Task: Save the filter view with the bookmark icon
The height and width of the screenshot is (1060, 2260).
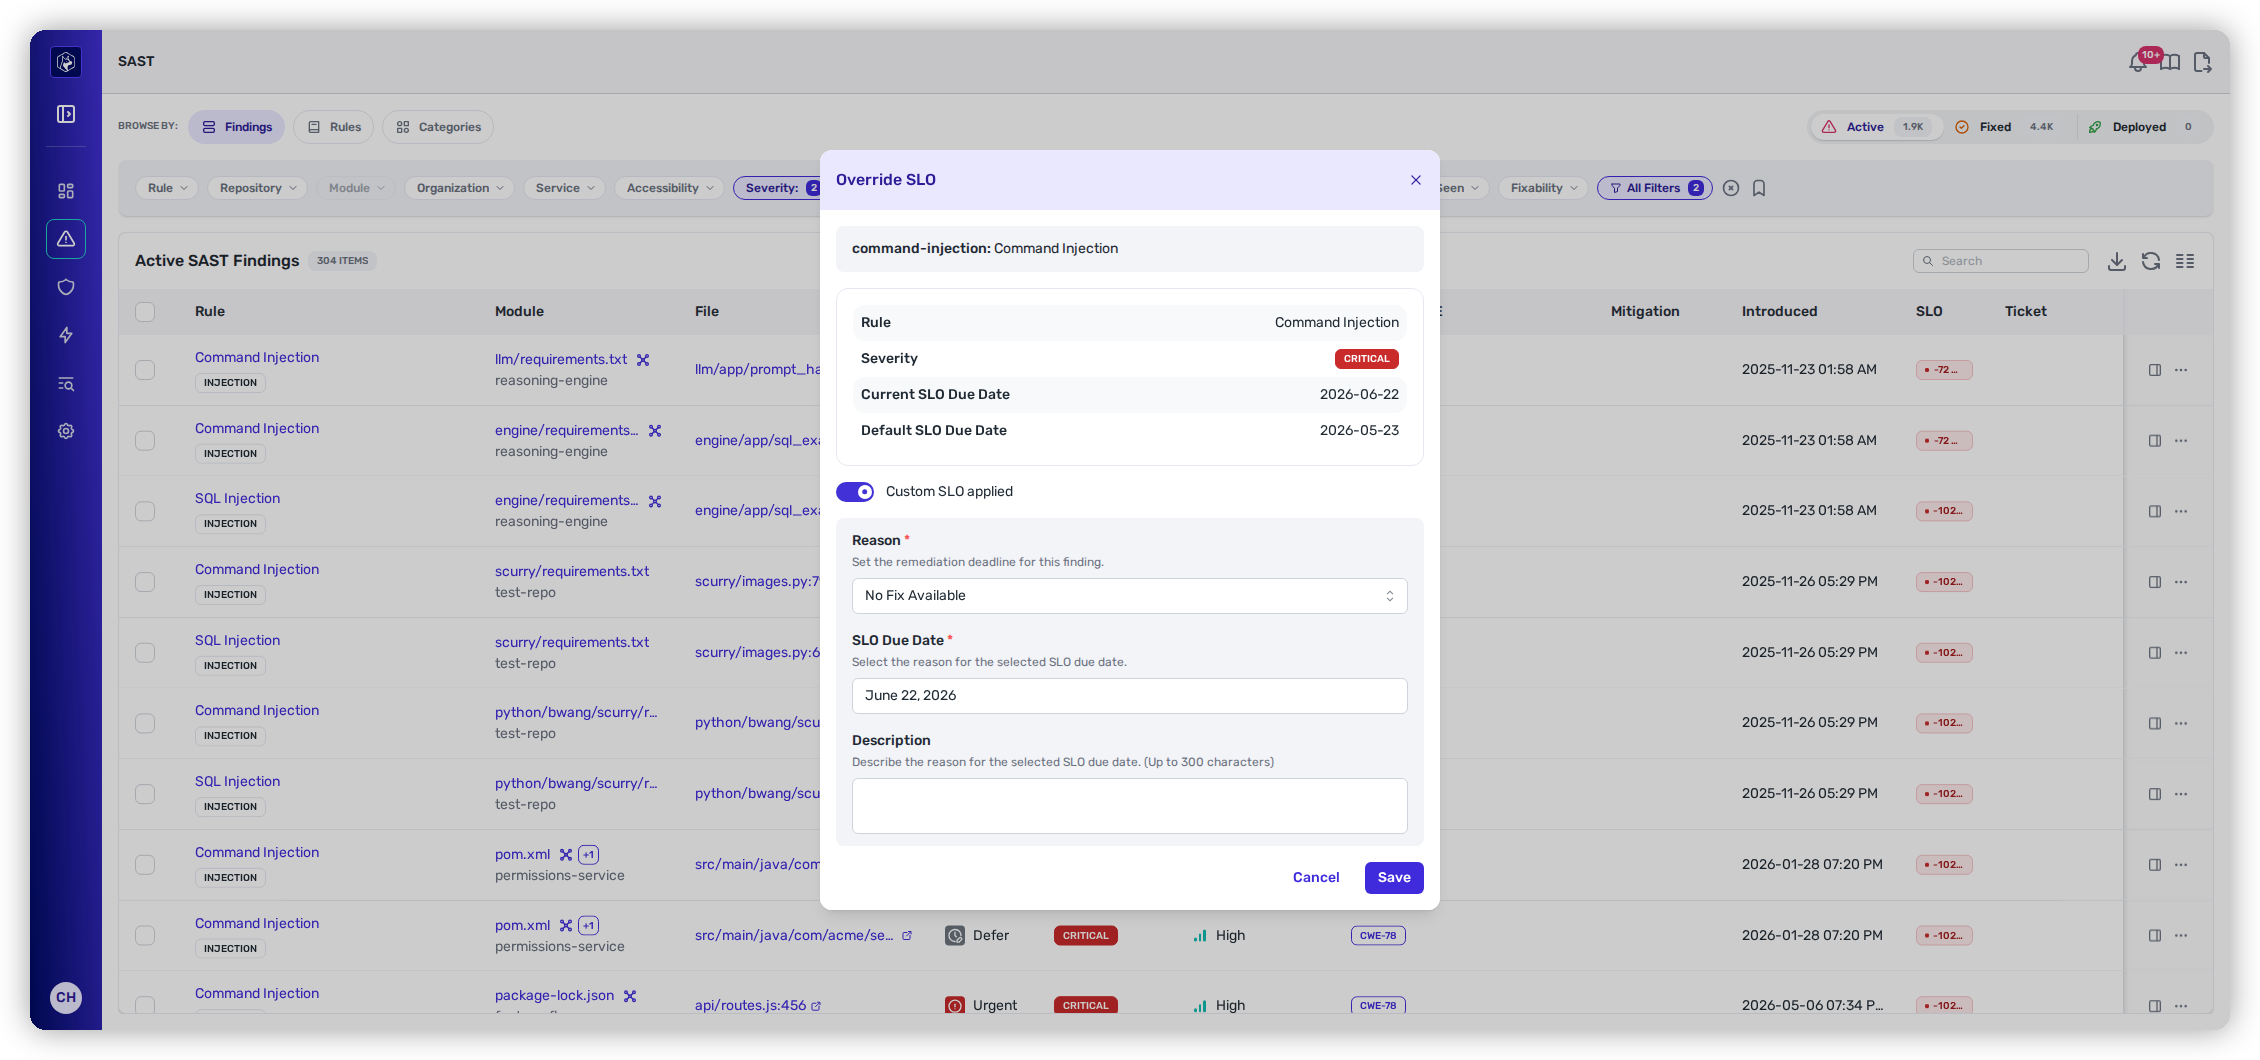Action: click(x=1759, y=188)
